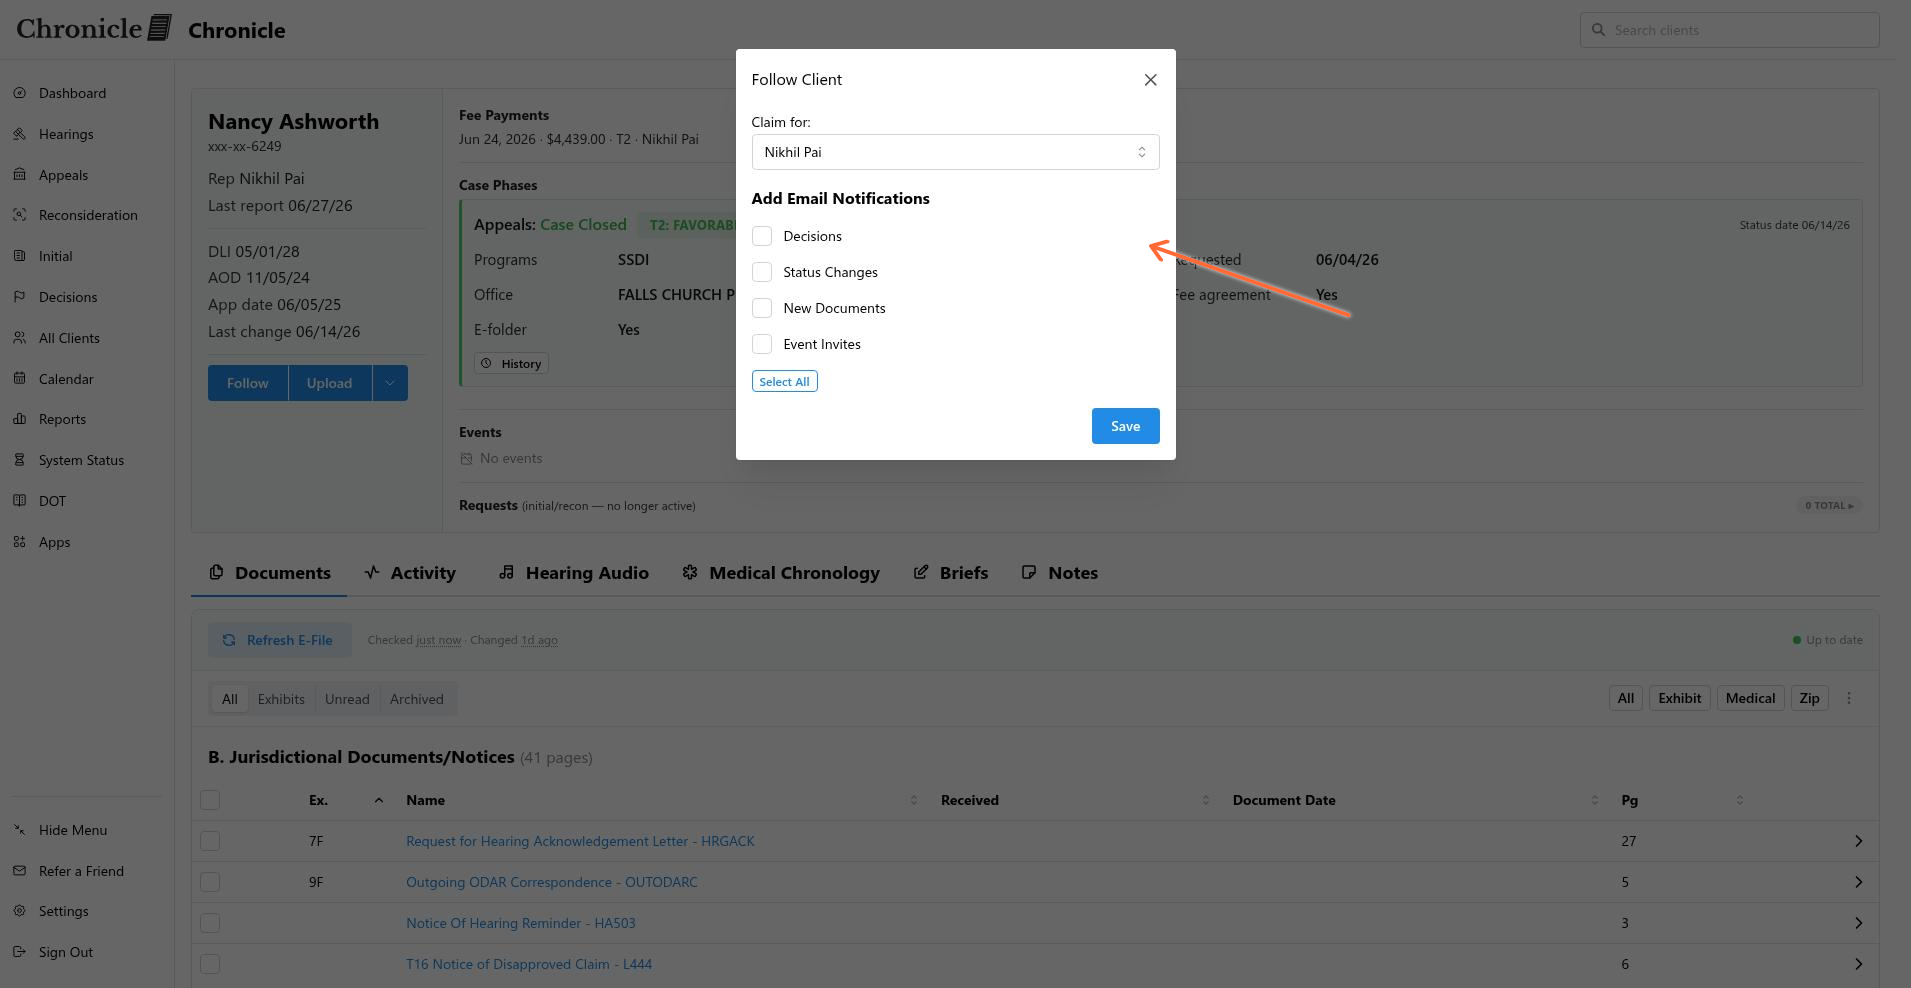This screenshot has height=988, width=1911.
Task: Open the dropdown arrow beside Upload
Action: (x=390, y=383)
